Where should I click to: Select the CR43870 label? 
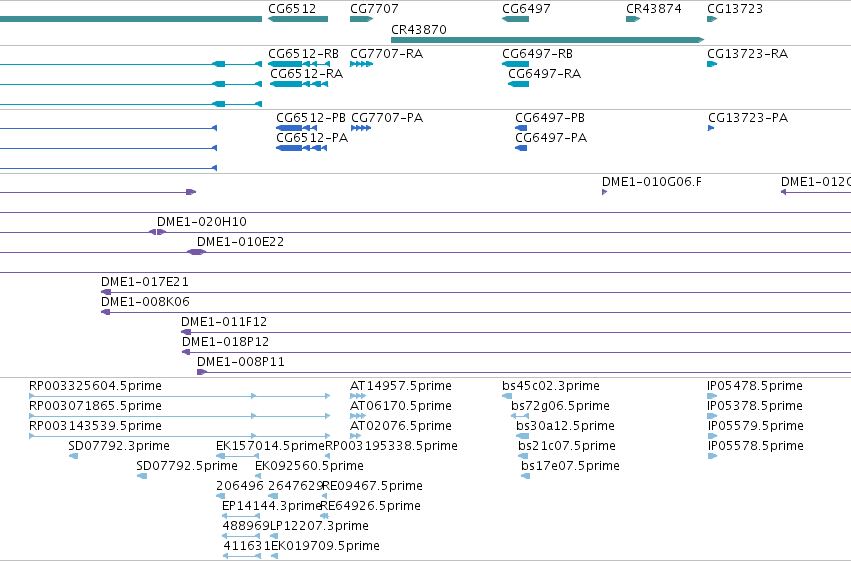(x=418, y=29)
